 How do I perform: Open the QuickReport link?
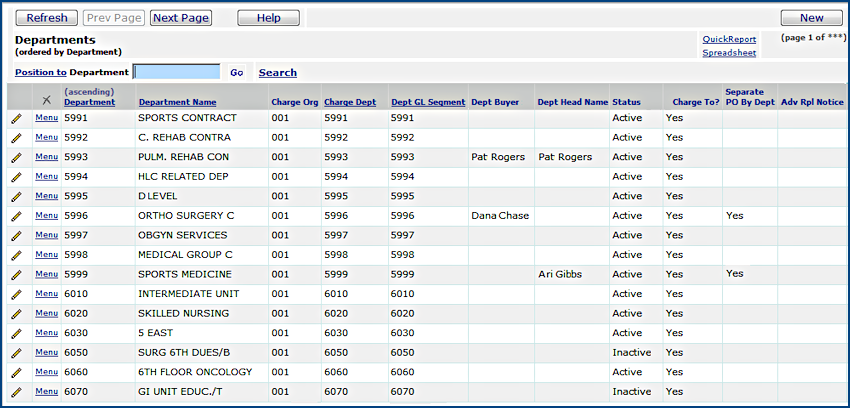click(x=729, y=40)
